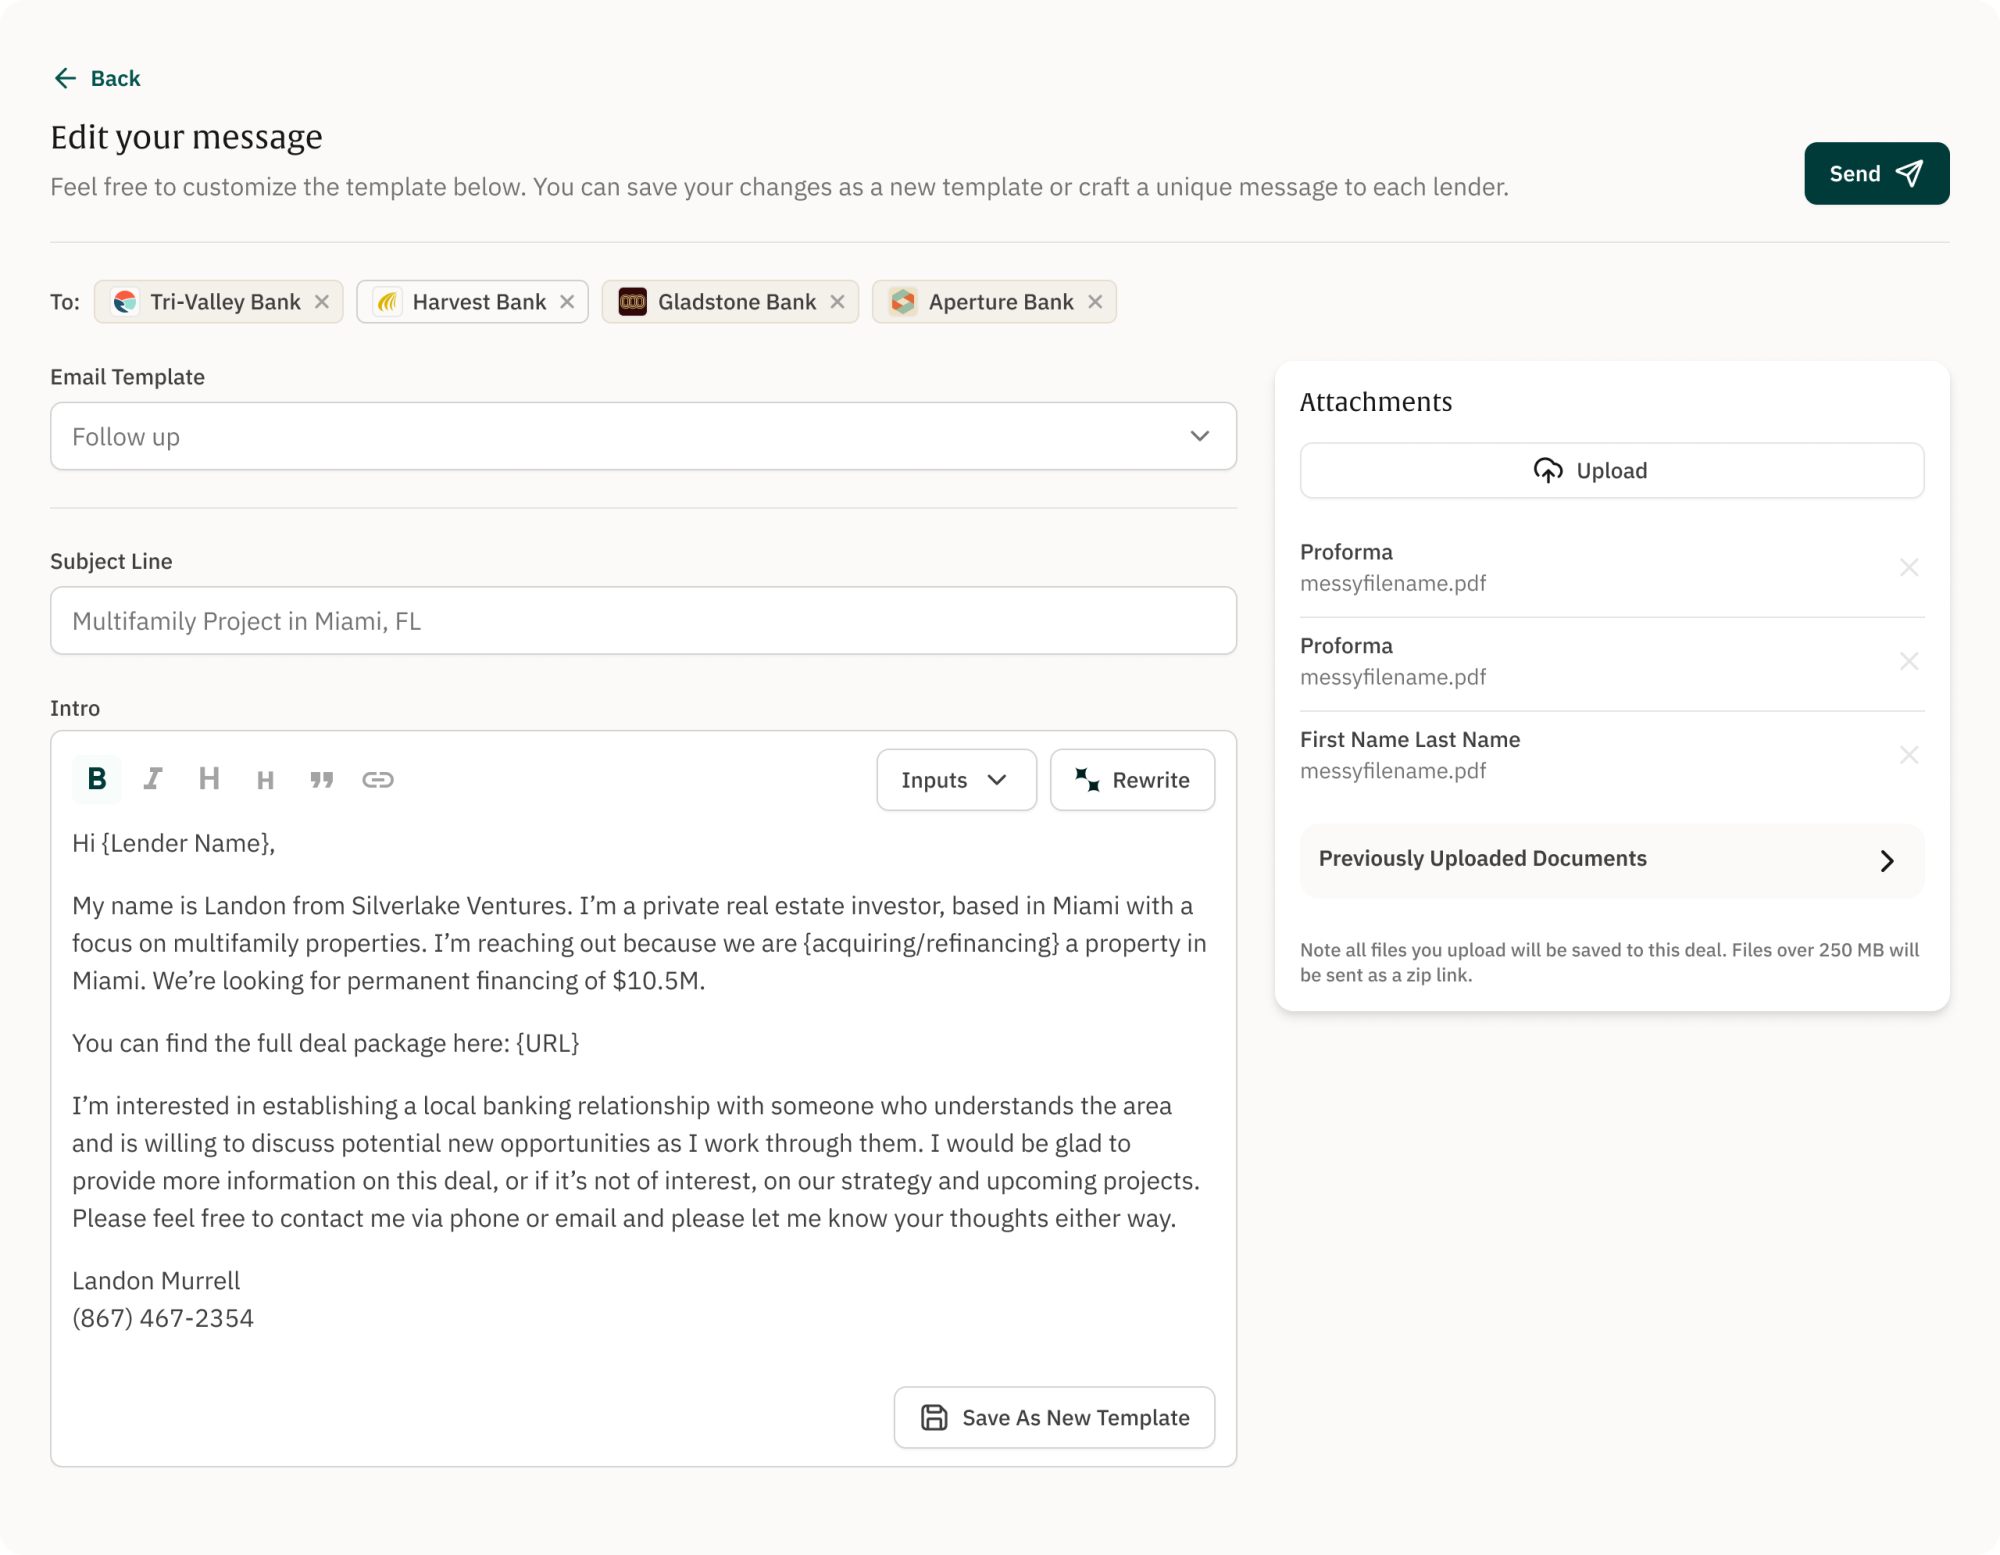Click the Send button

pyautogui.click(x=1876, y=174)
